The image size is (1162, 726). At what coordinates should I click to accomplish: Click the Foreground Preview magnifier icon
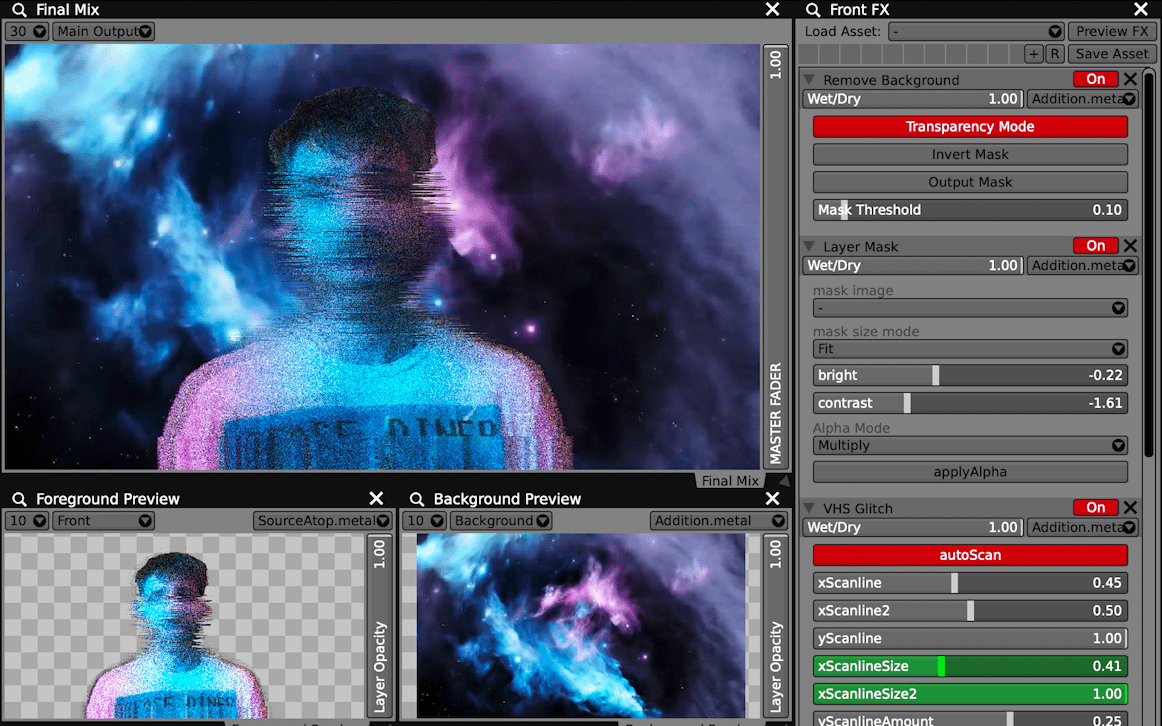19,499
